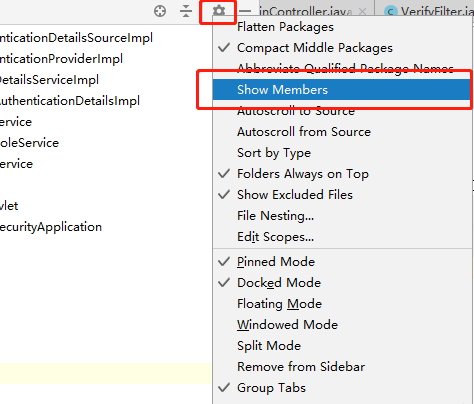Choose Flatten Packages option
The height and width of the screenshot is (404, 474).
(x=285, y=27)
